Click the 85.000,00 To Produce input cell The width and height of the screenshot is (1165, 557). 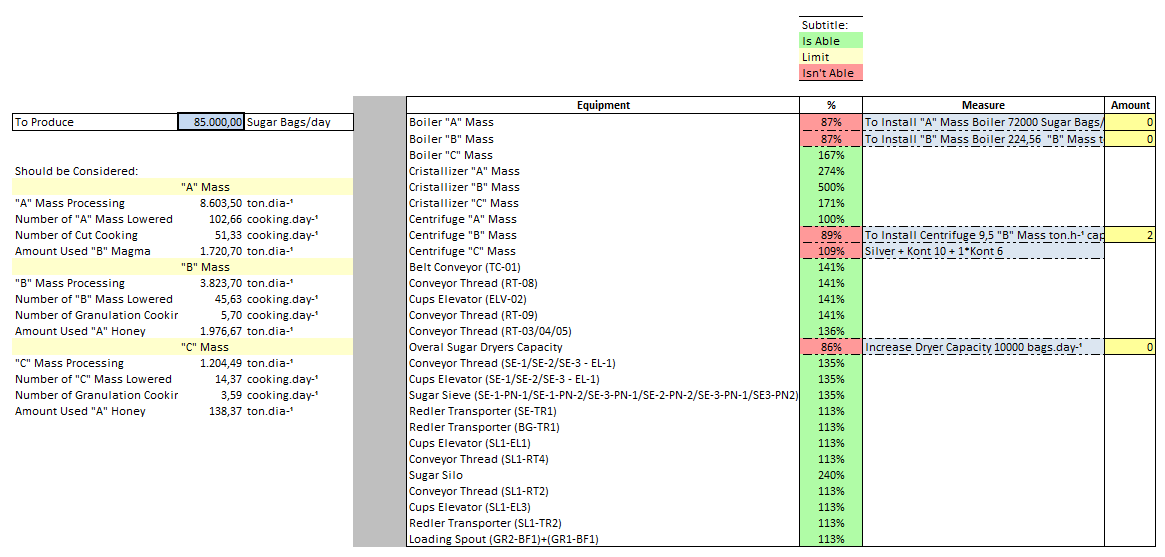pyautogui.click(x=211, y=122)
